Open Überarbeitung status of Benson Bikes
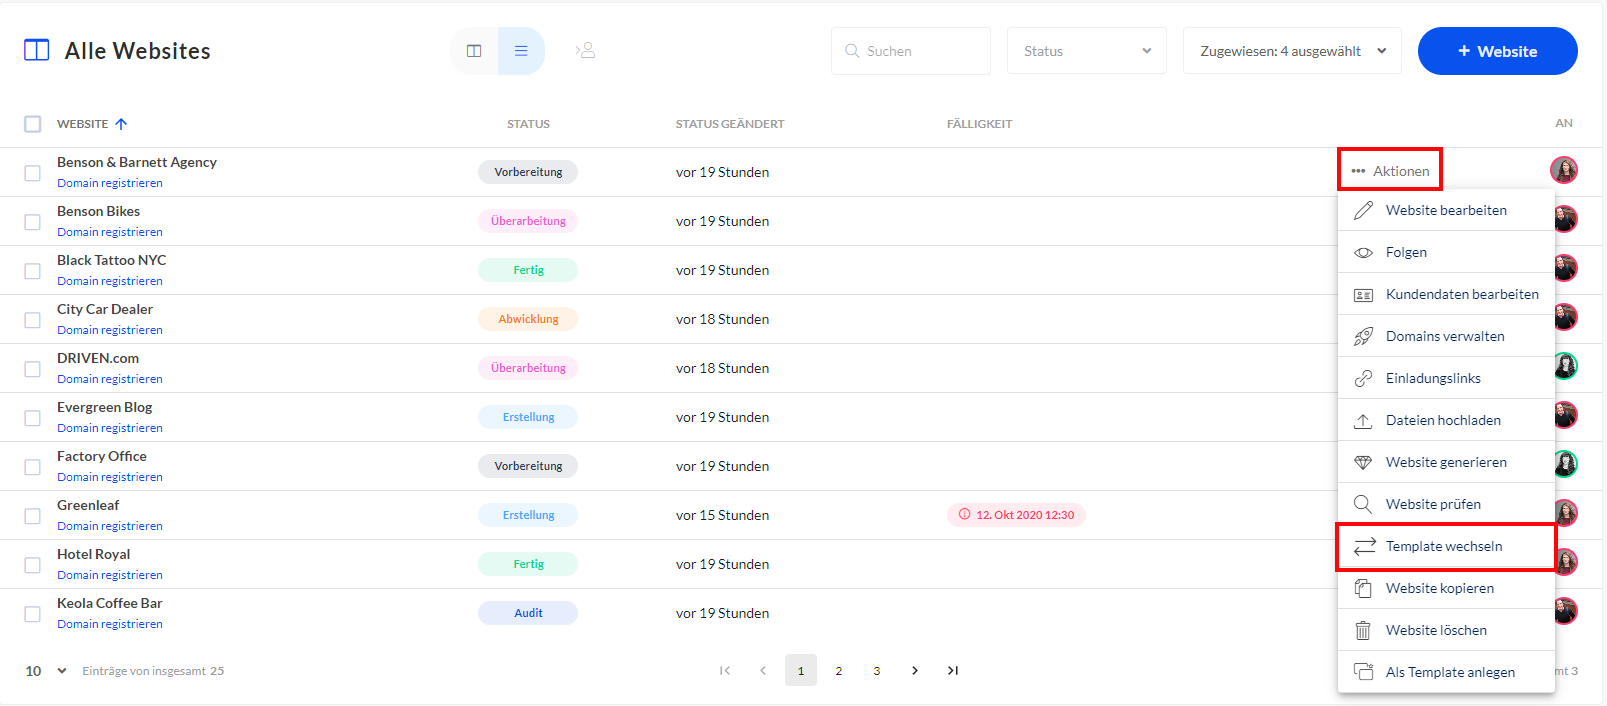The height and width of the screenshot is (706, 1607). [x=528, y=221]
